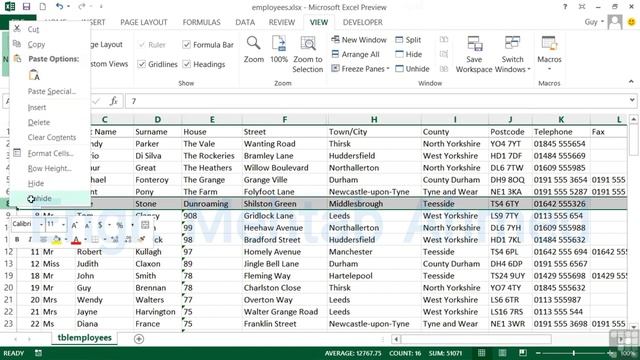
Task: Click the Normal view status bar icon
Action: pyautogui.click(x=482, y=353)
